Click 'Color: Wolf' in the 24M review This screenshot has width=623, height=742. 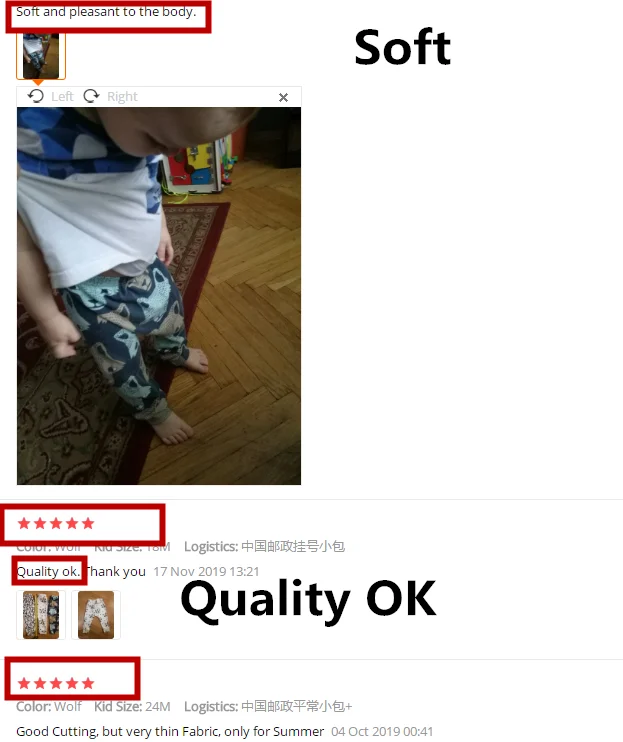49,707
